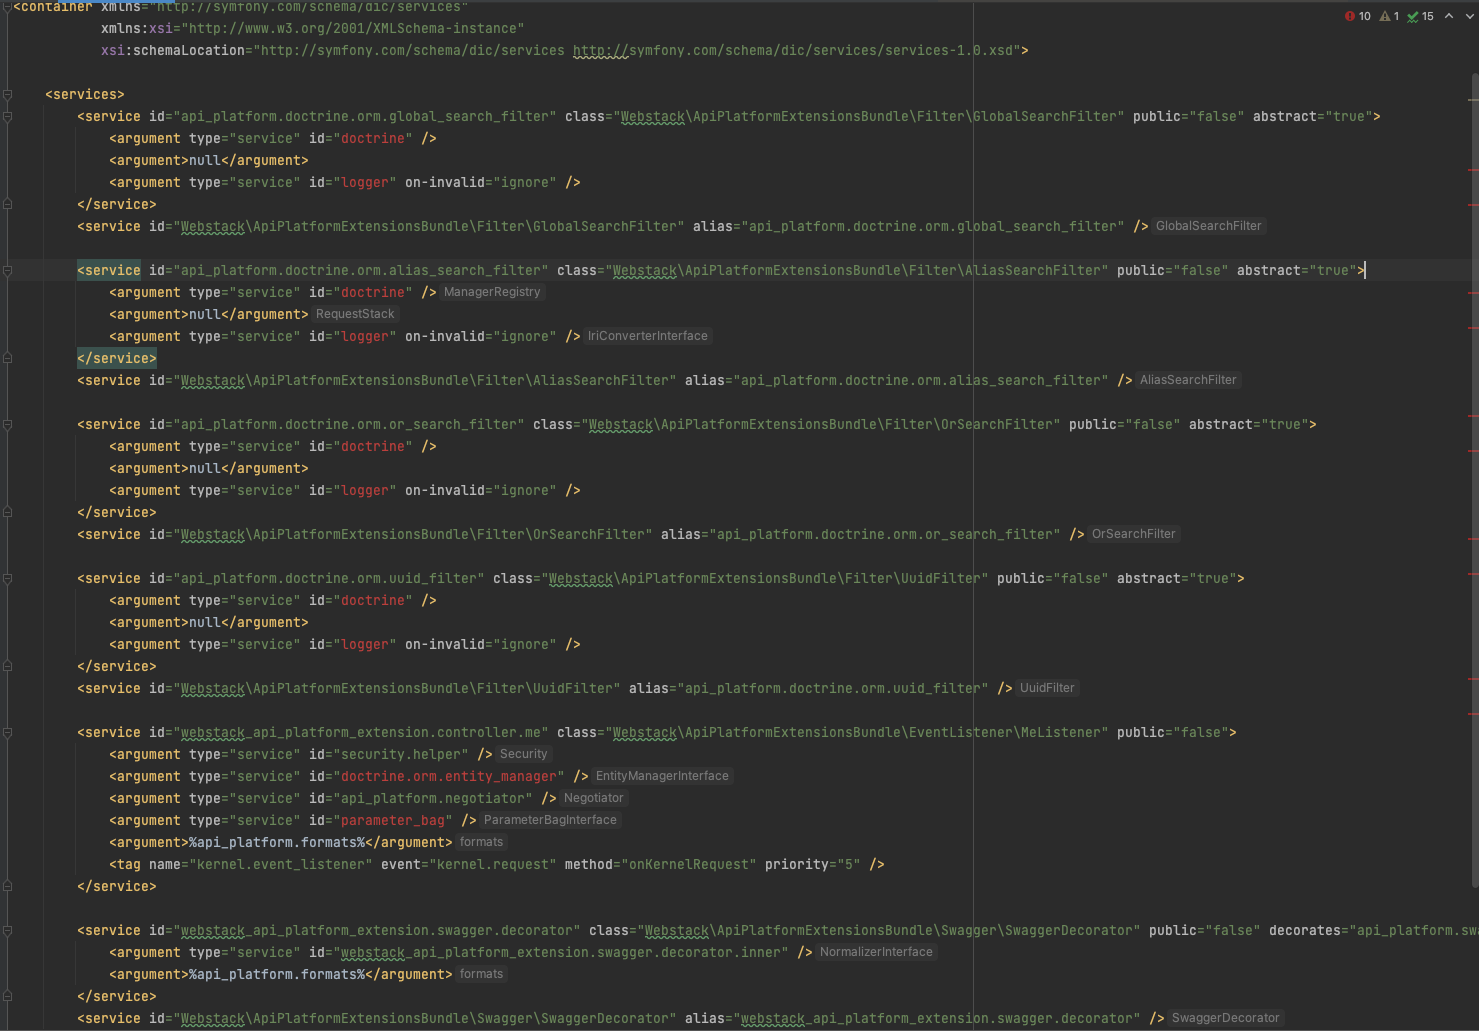Click "parameter_bag" argument id
Image resolution: width=1479 pixels, height=1031 pixels.
tap(393, 821)
